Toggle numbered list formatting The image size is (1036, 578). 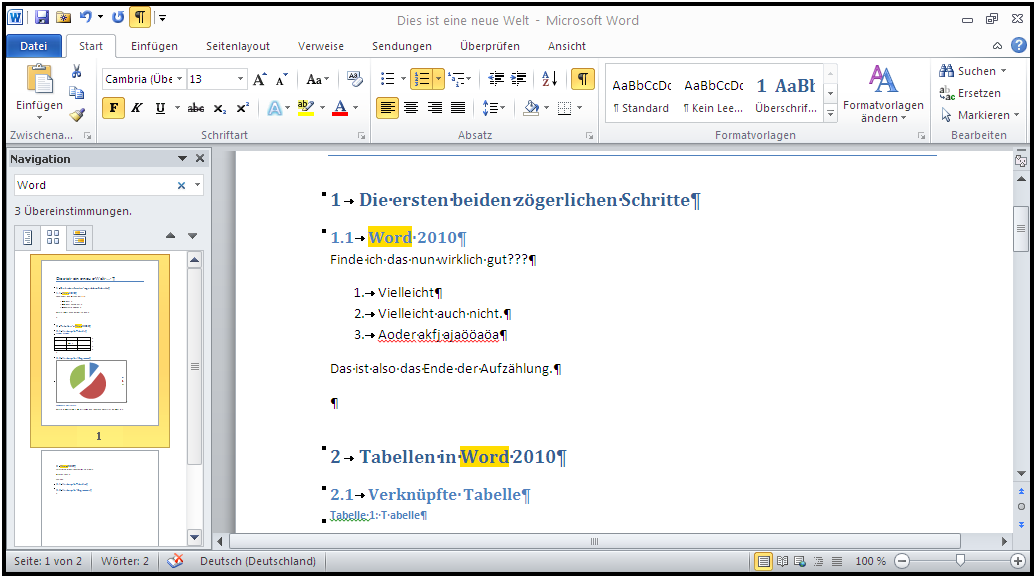tap(422, 79)
